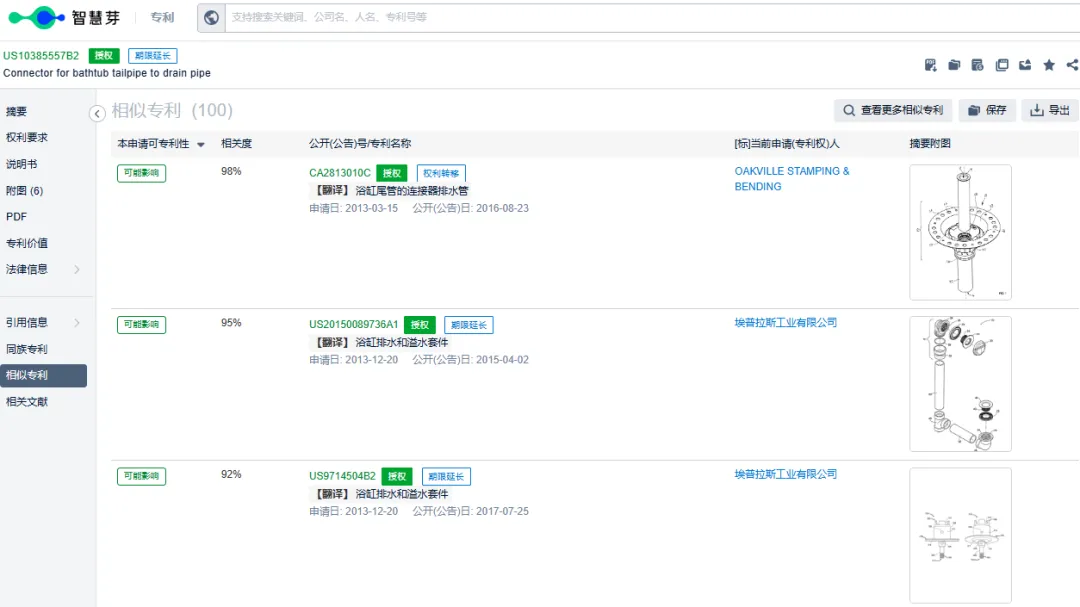Viewport: 1080px width, 607px height.
Task: Click 授权 badge on US9714504B2
Action: click(396, 477)
